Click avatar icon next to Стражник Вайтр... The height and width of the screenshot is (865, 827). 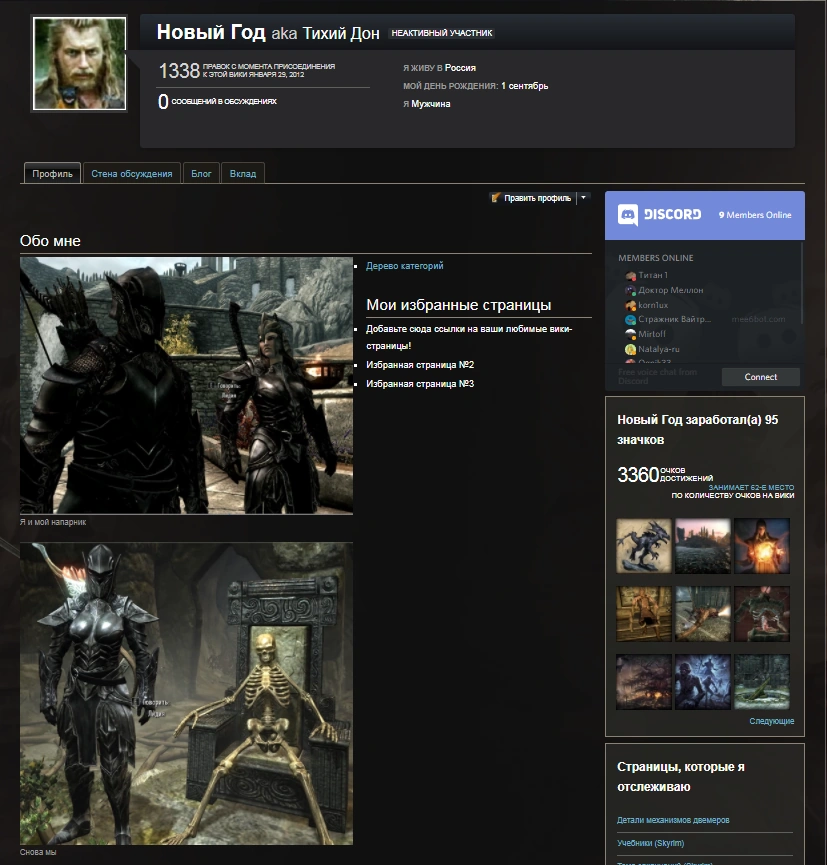631,319
